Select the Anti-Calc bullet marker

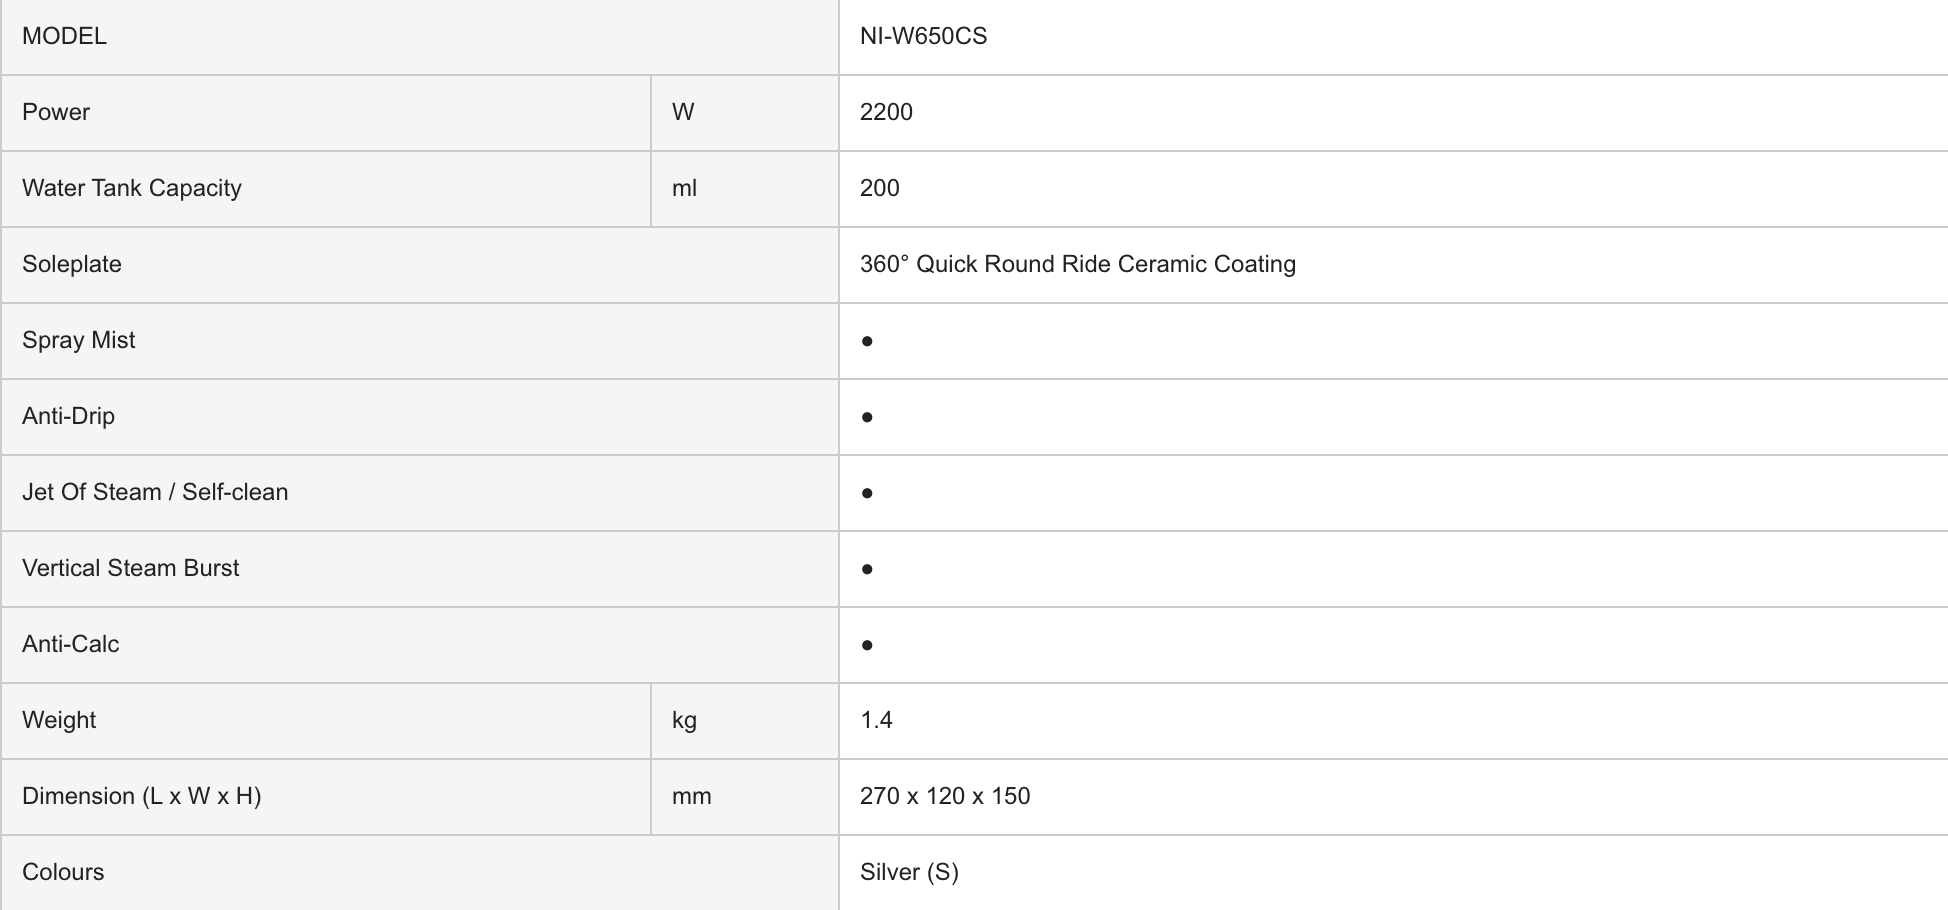click(867, 646)
